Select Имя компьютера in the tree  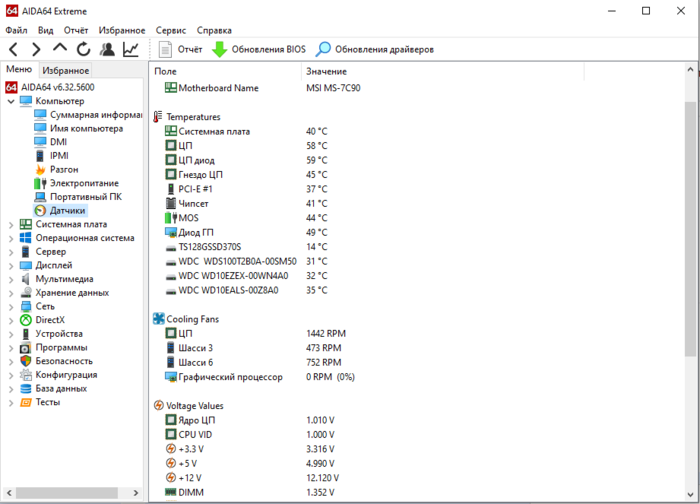(79, 129)
